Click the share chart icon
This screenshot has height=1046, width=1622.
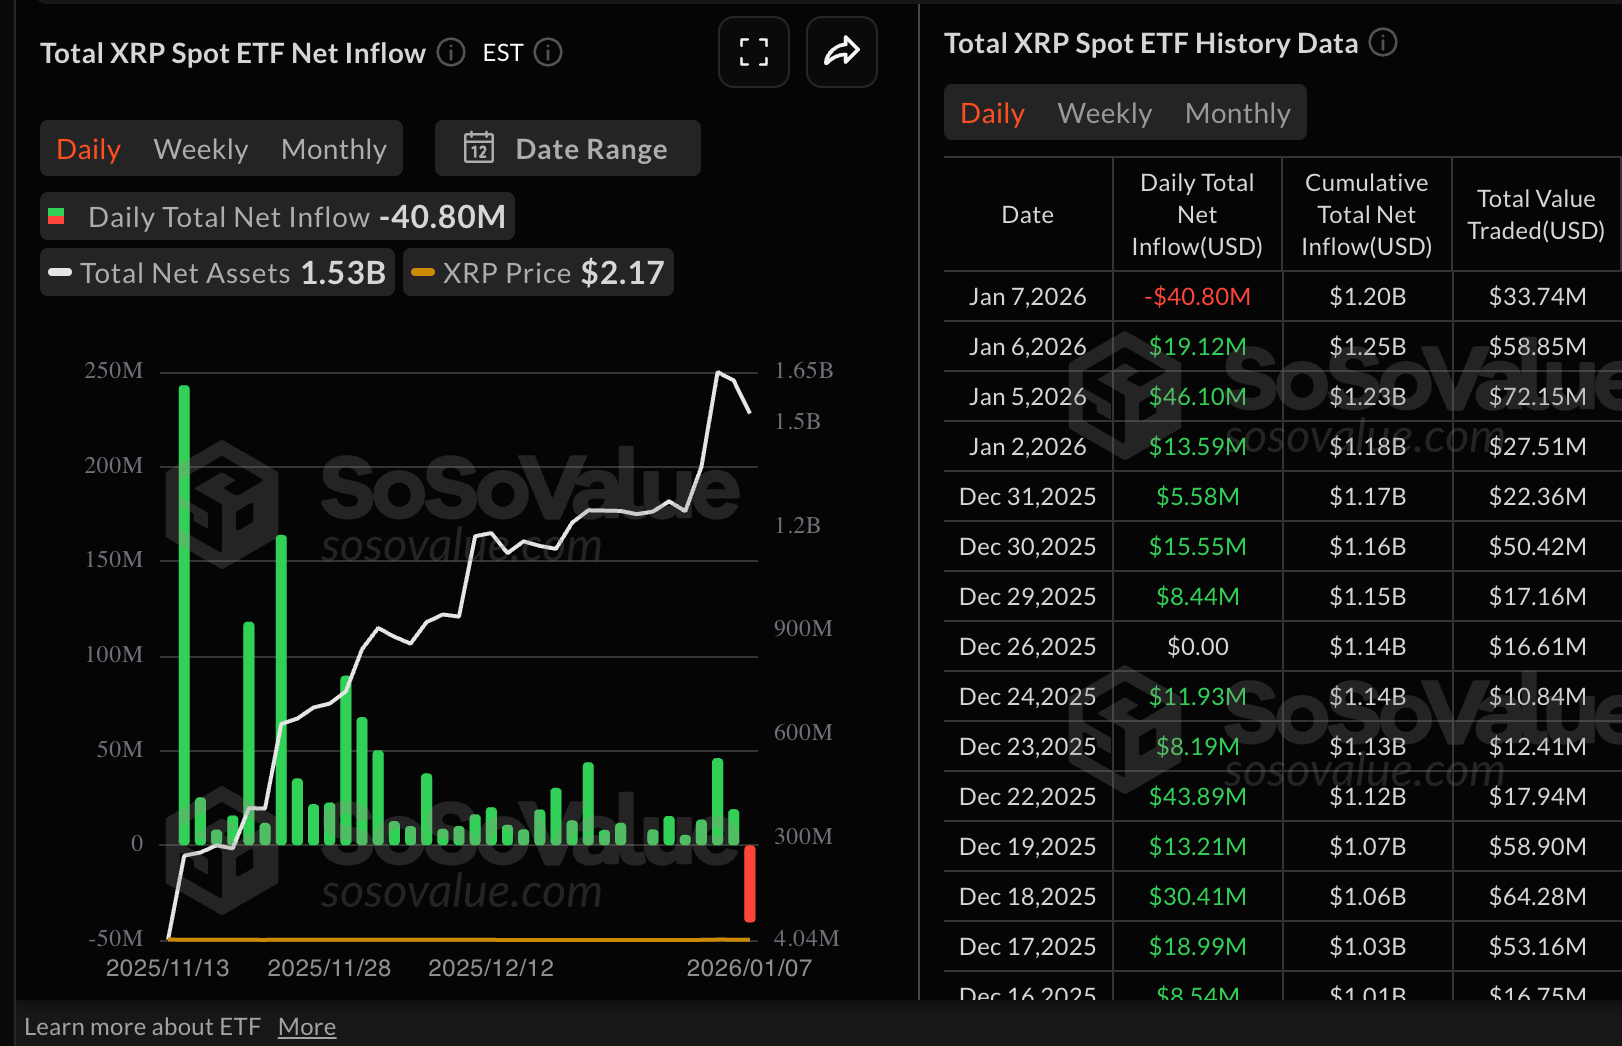(841, 52)
